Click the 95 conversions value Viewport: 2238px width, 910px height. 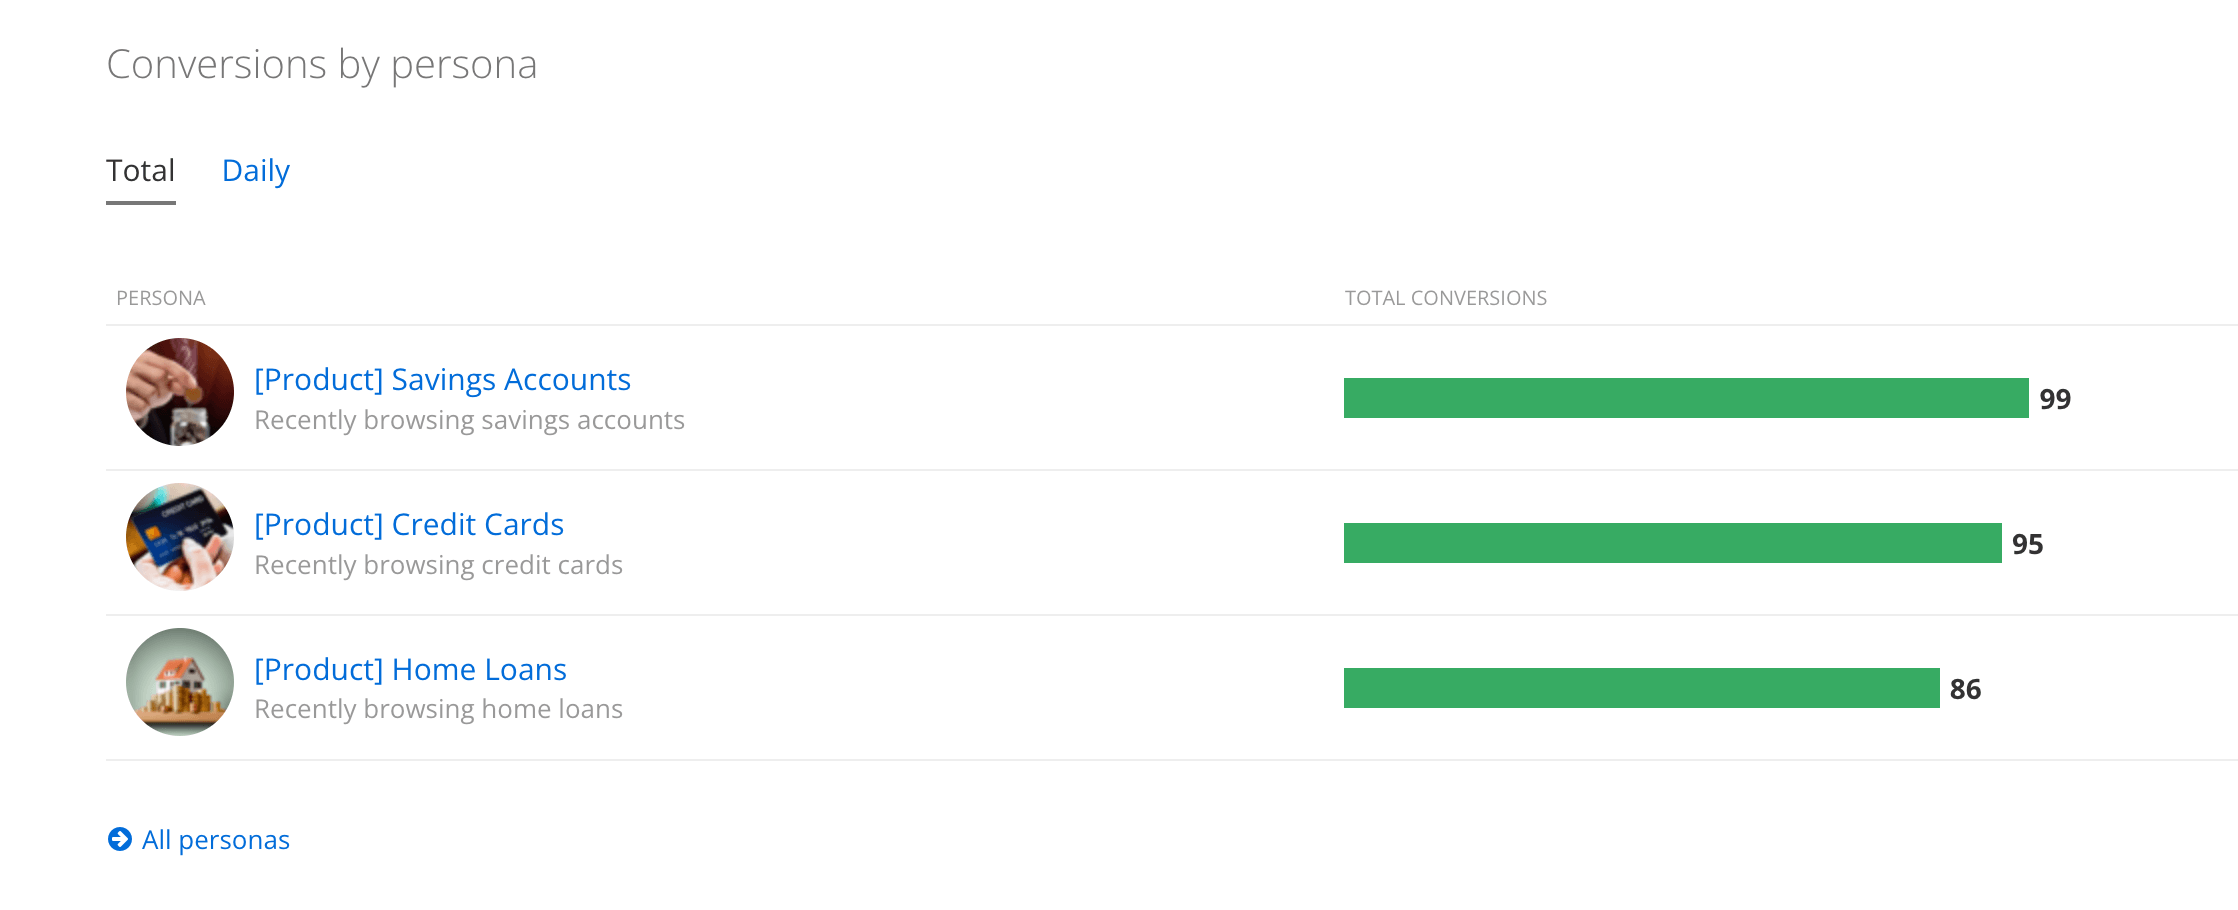2027,544
